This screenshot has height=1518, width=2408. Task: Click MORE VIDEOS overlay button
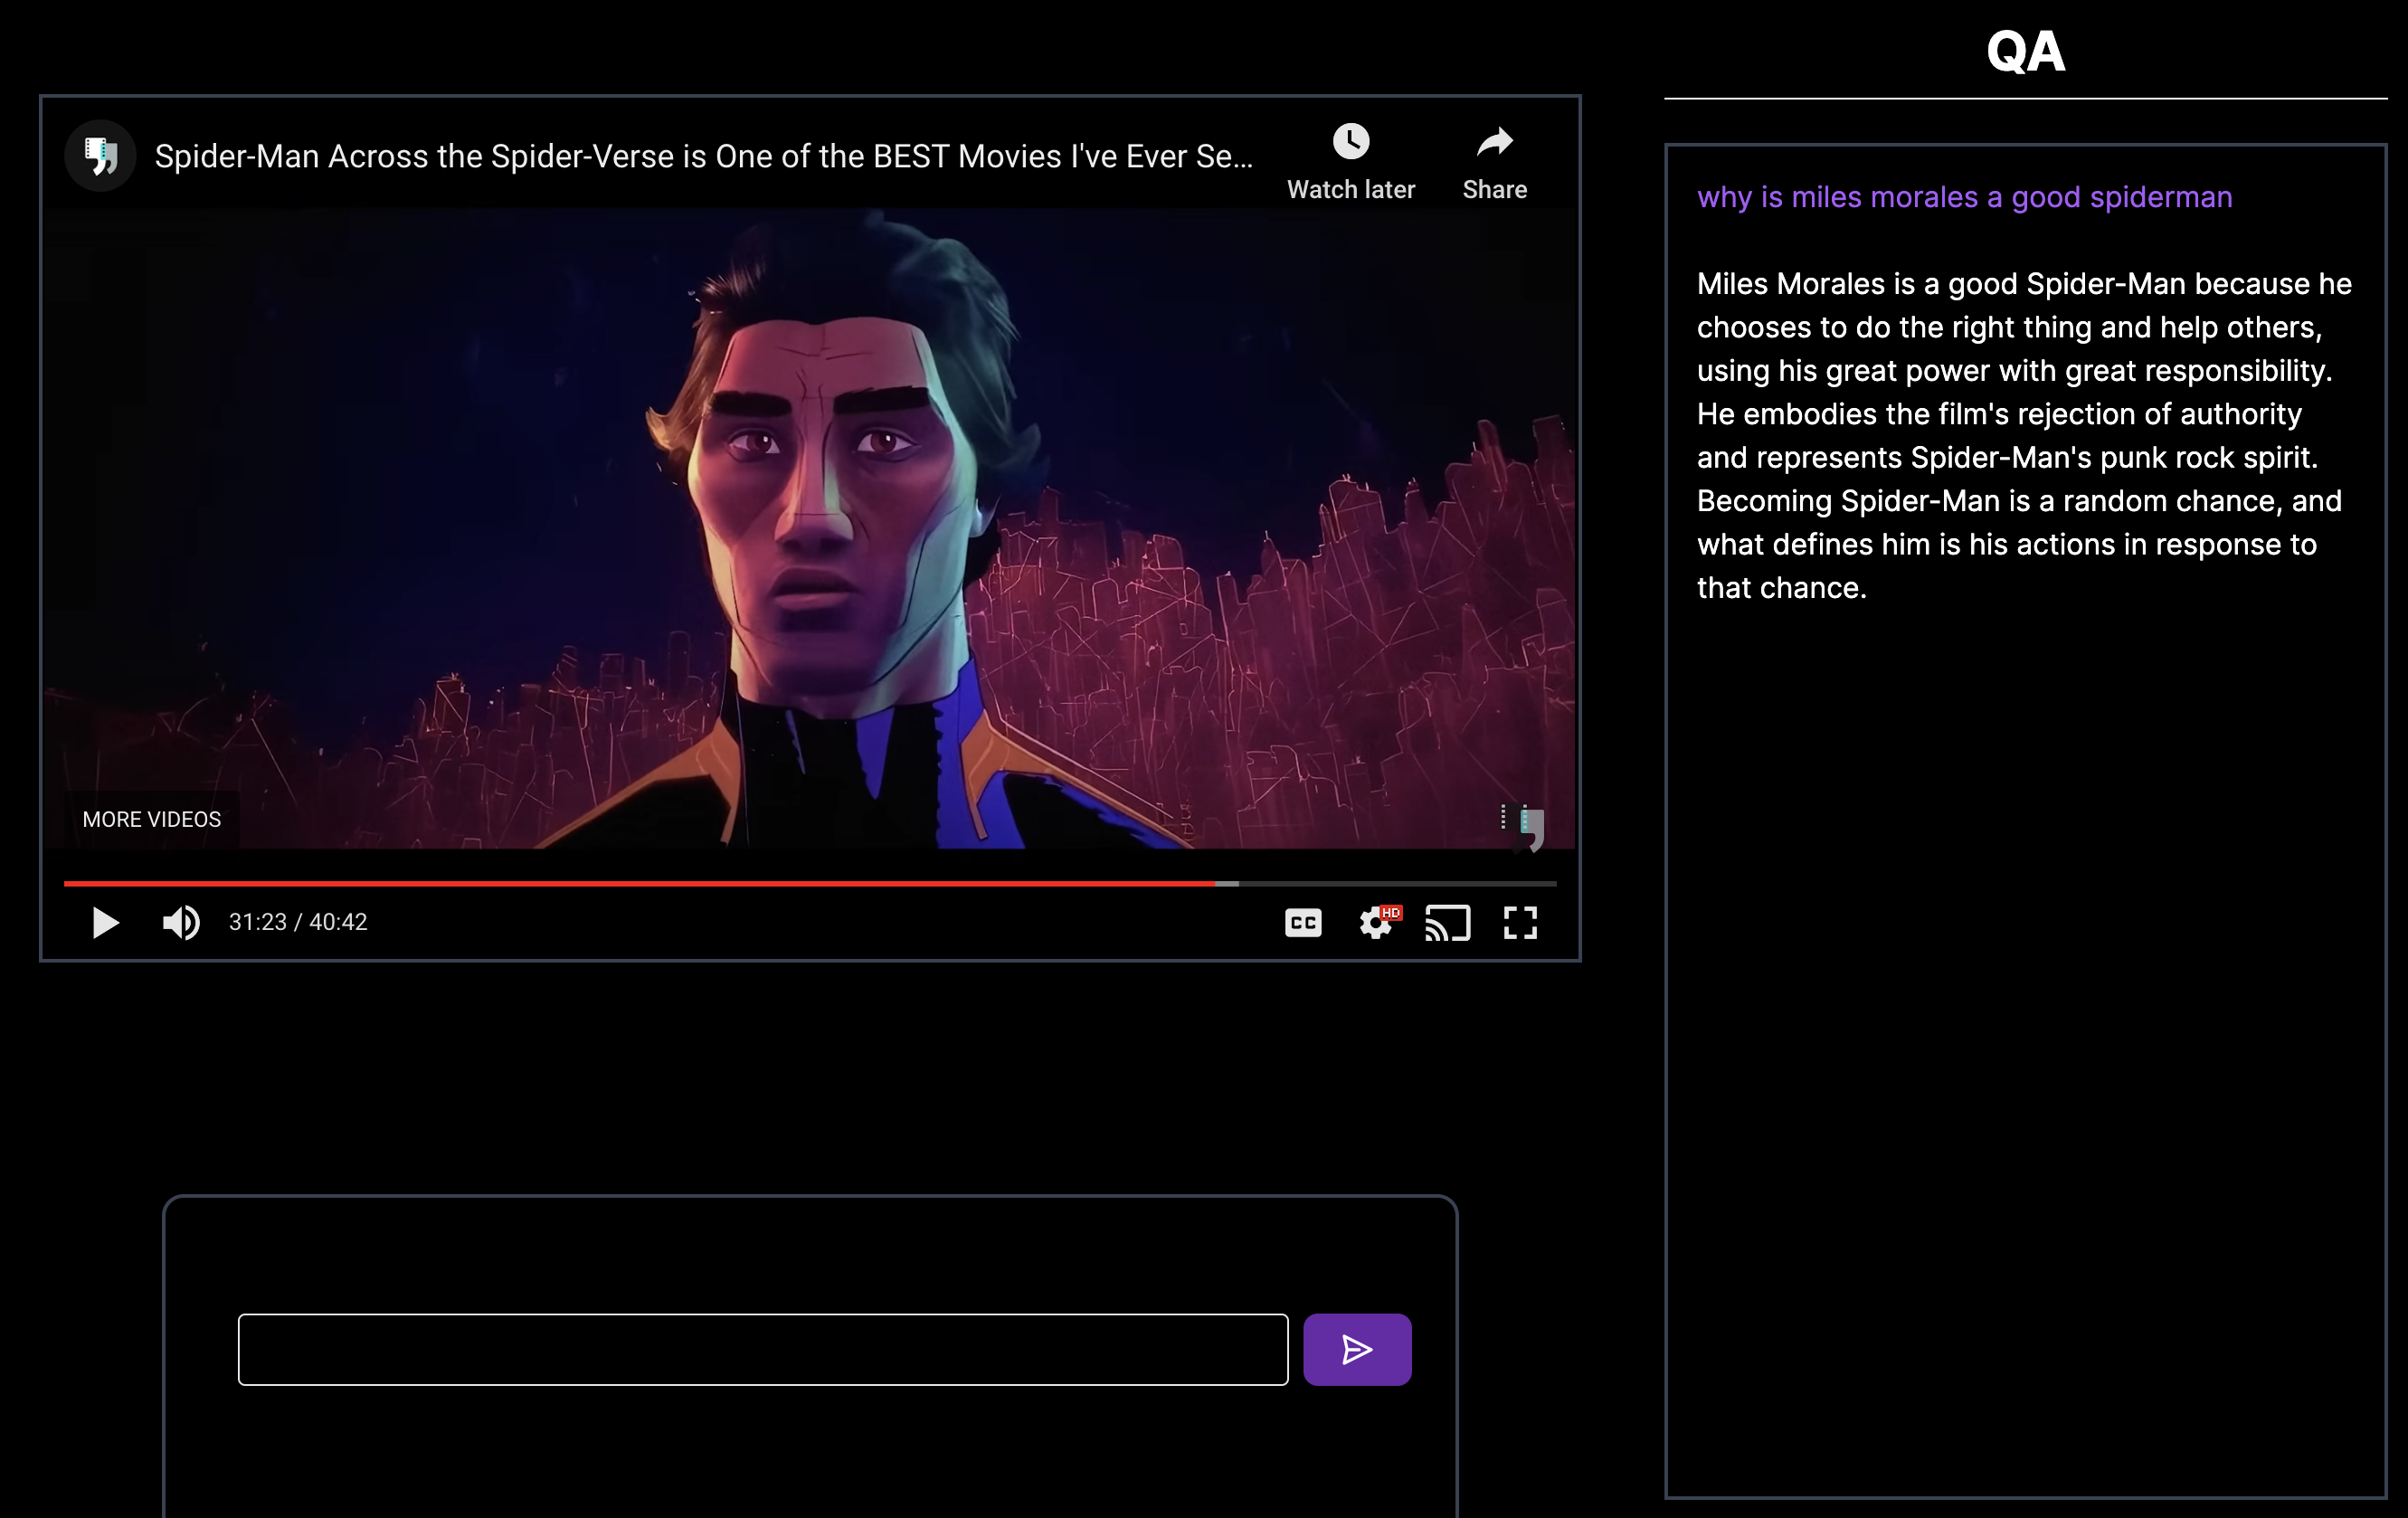click(x=152, y=819)
